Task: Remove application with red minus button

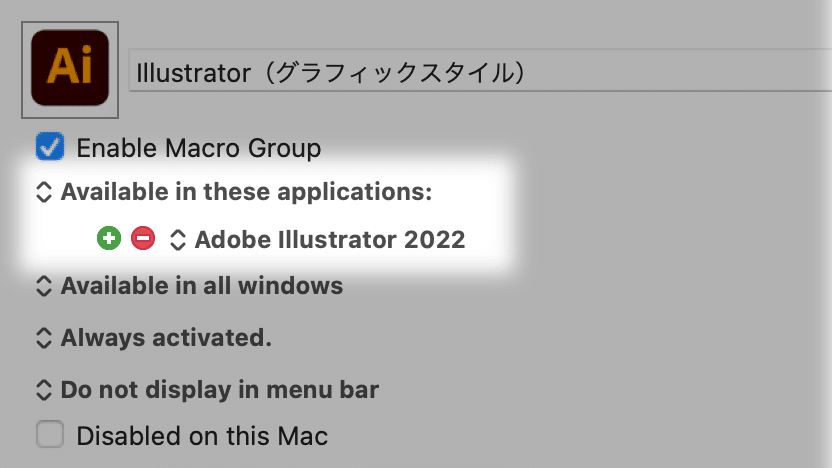Action: [x=143, y=238]
